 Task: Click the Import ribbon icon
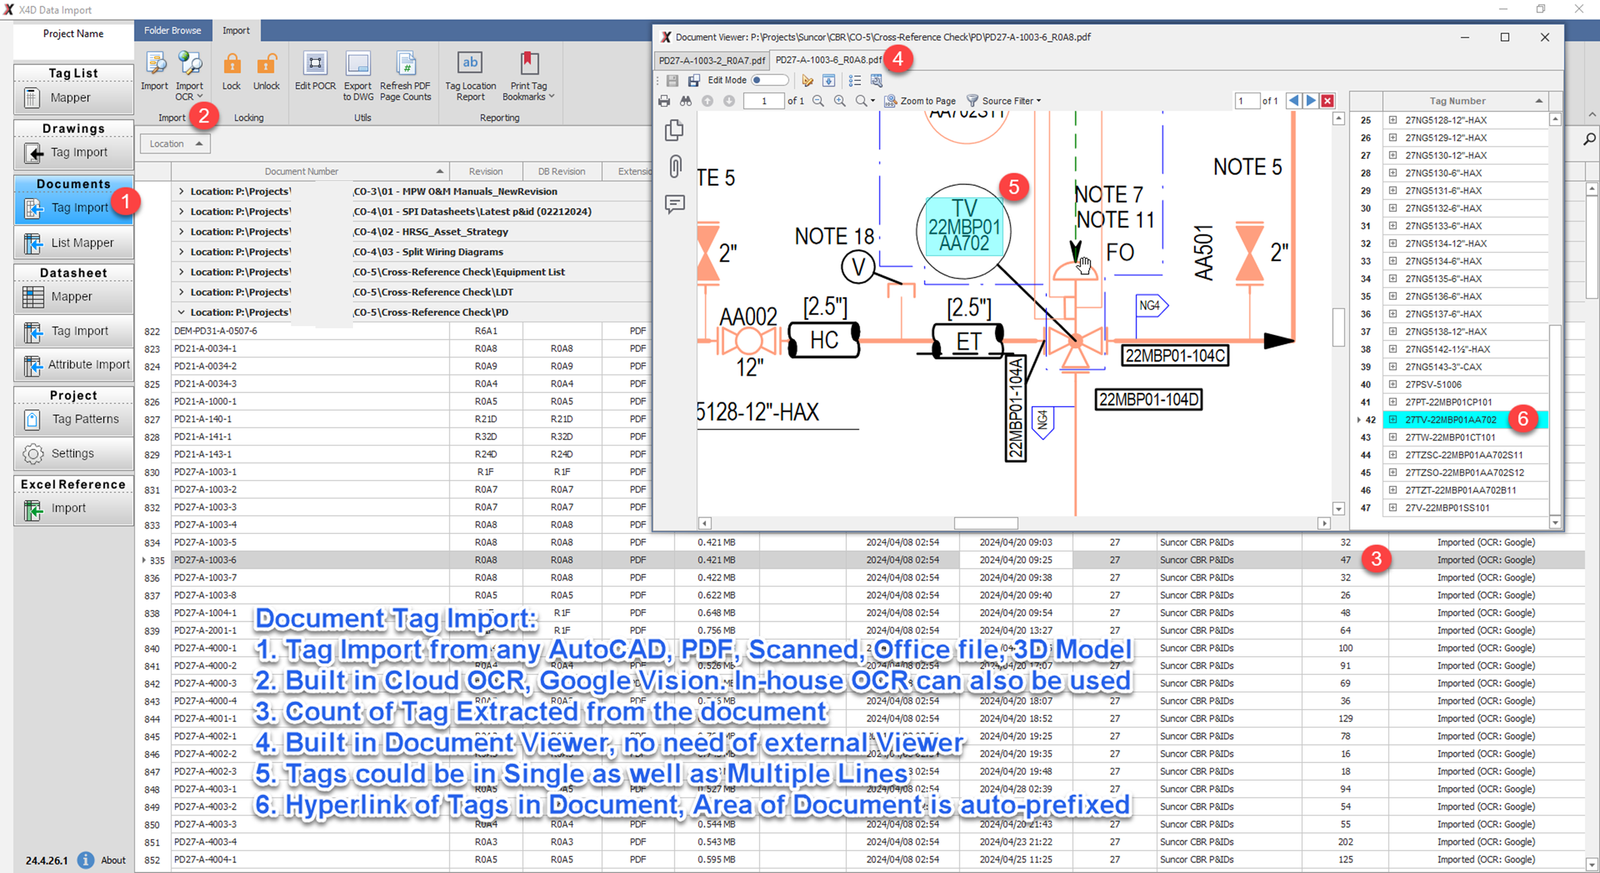pyautogui.click(x=155, y=71)
